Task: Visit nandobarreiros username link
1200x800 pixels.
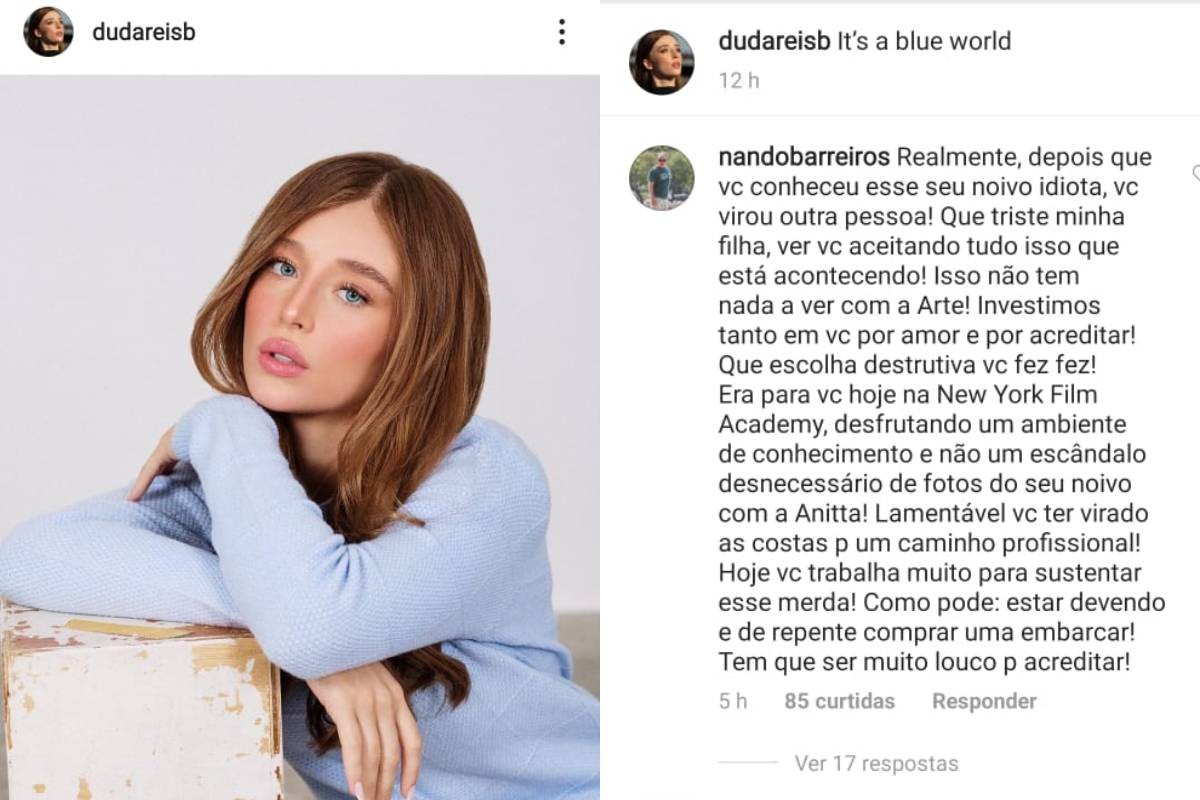Action: click(x=804, y=158)
